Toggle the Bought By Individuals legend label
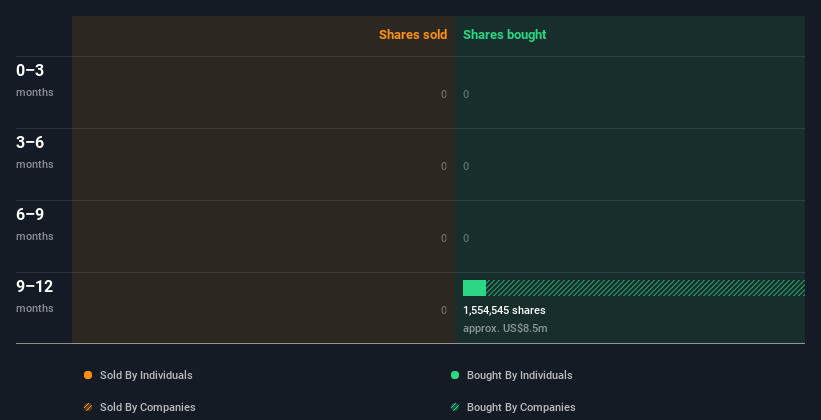The height and width of the screenshot is (420, 821). [x=519, y=375]
